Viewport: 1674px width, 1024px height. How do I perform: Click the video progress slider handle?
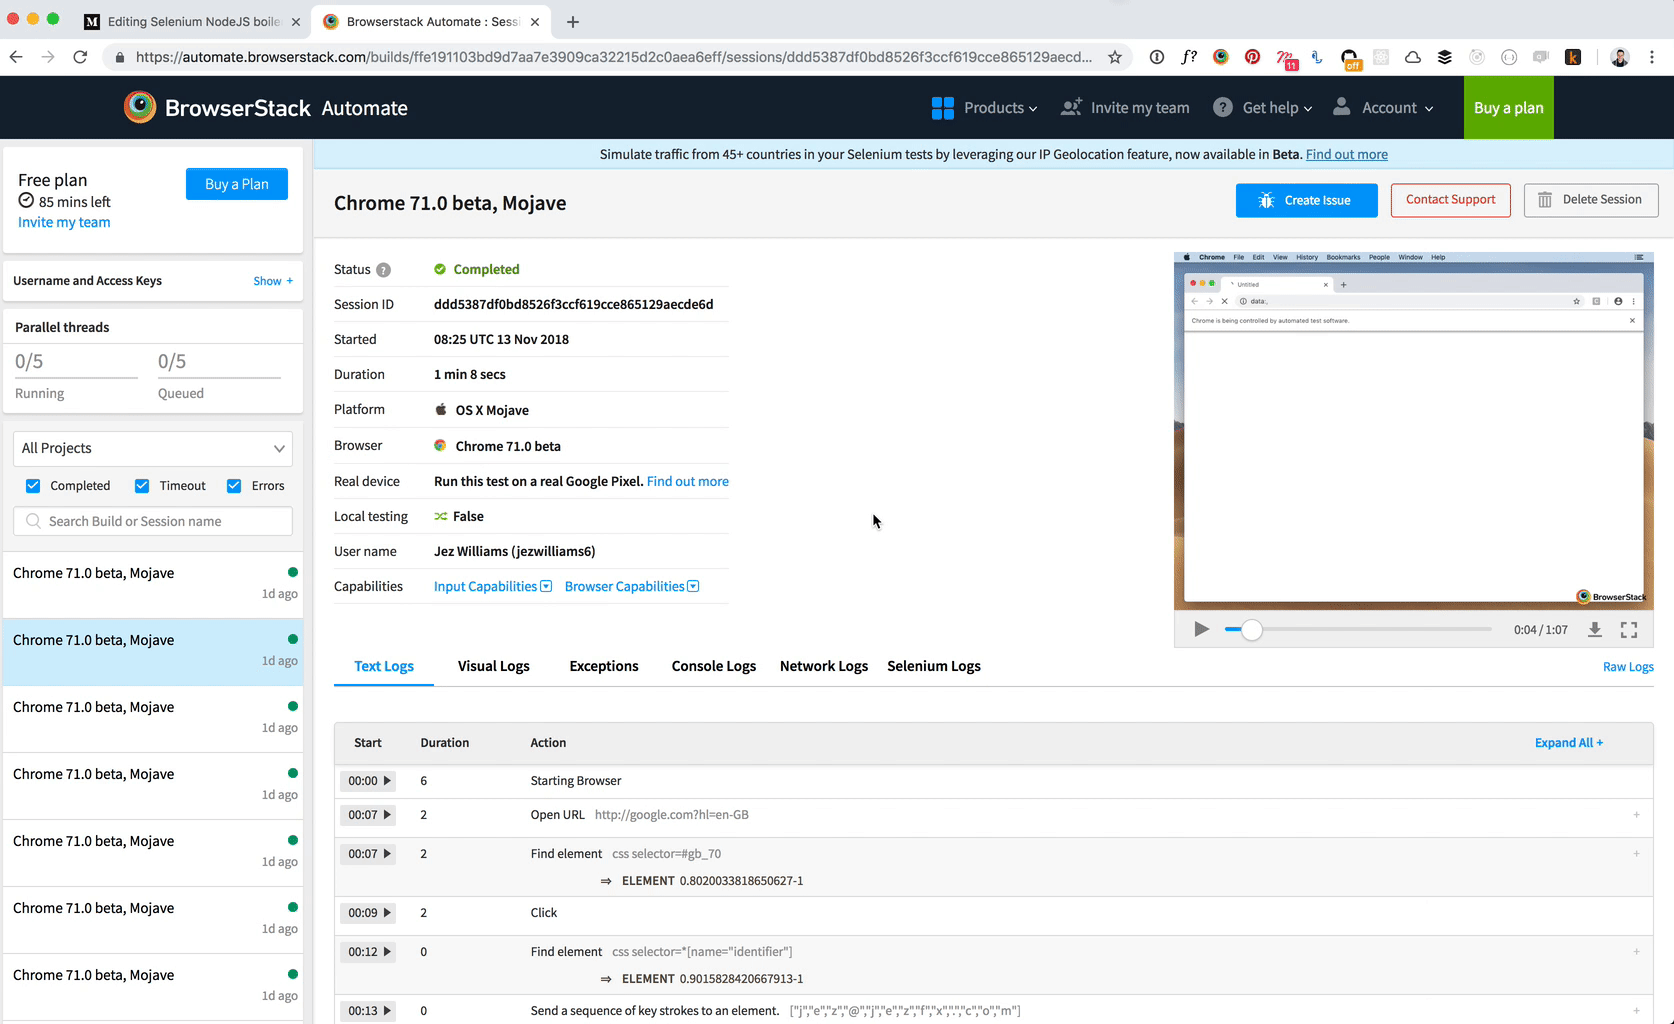1251,630
